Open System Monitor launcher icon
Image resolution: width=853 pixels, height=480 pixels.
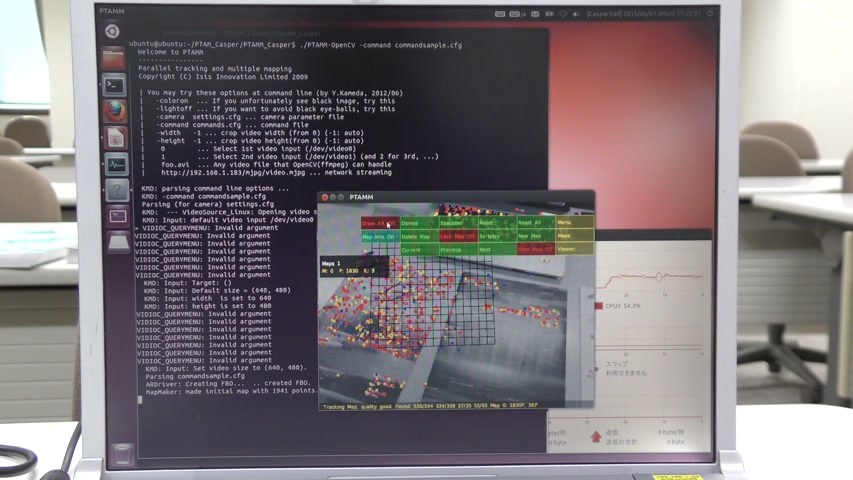(116, 164)
